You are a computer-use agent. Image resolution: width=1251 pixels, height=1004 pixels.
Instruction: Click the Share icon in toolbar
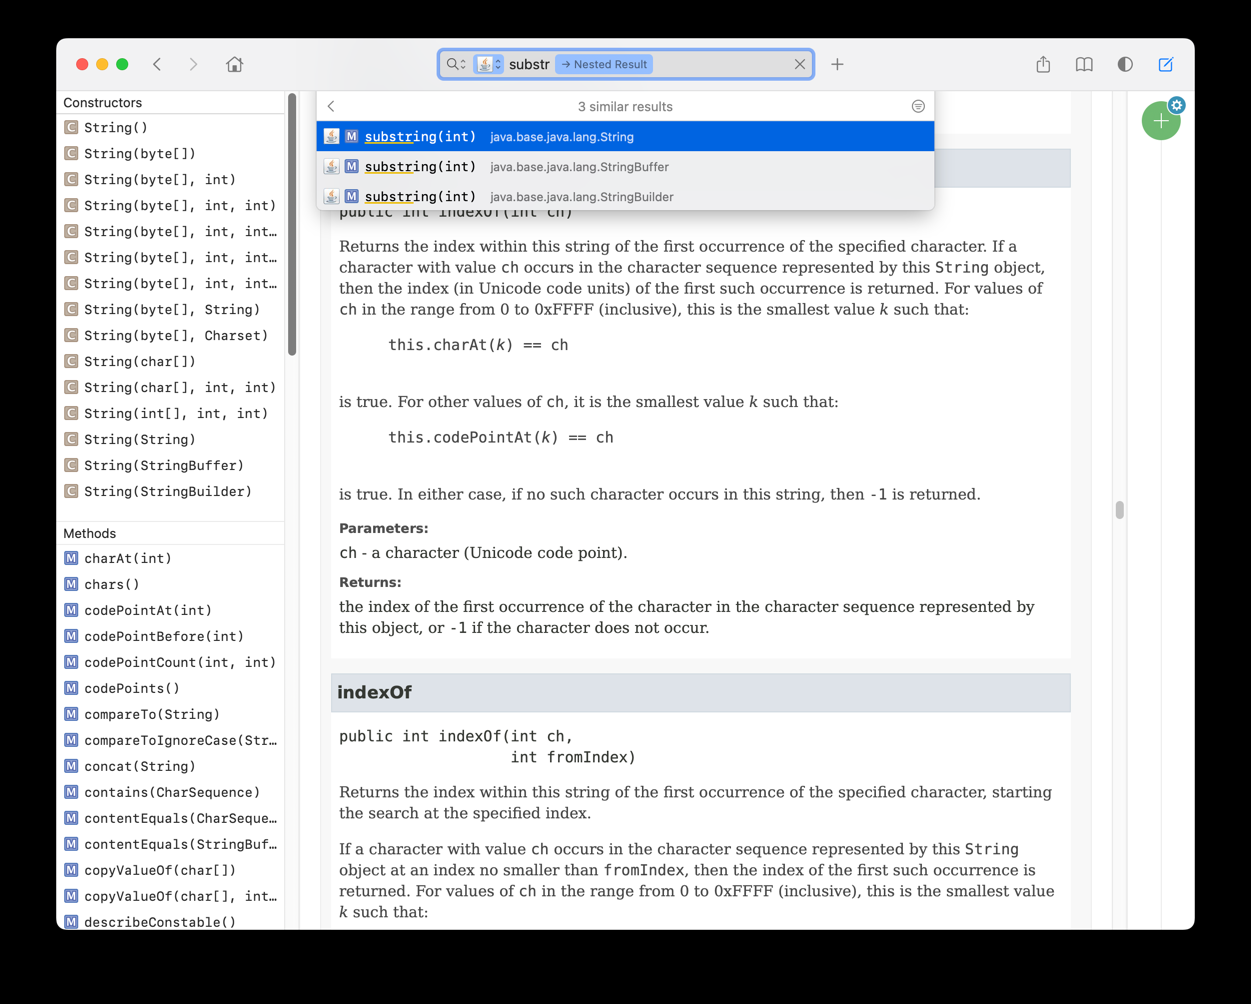tap(1043, 64)
